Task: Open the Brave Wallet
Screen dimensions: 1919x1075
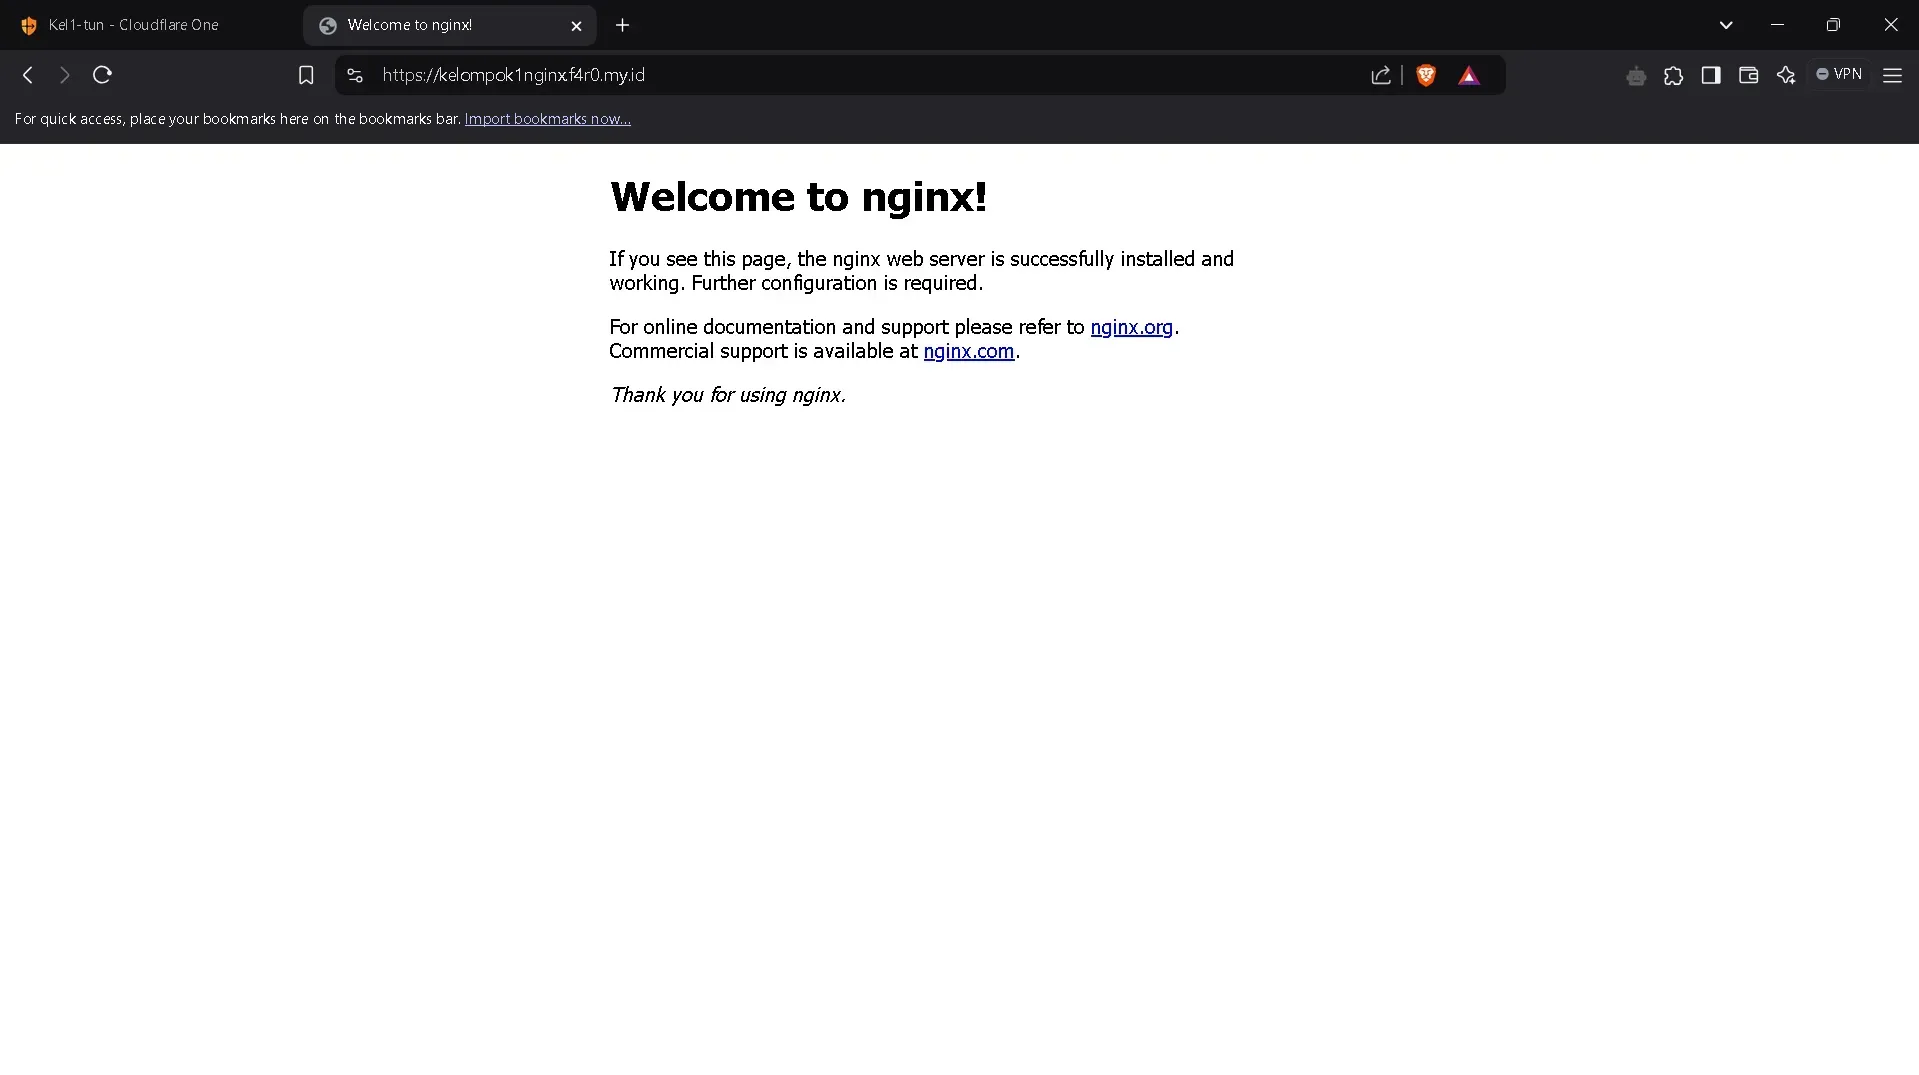Action: (x=1748, y=75)
